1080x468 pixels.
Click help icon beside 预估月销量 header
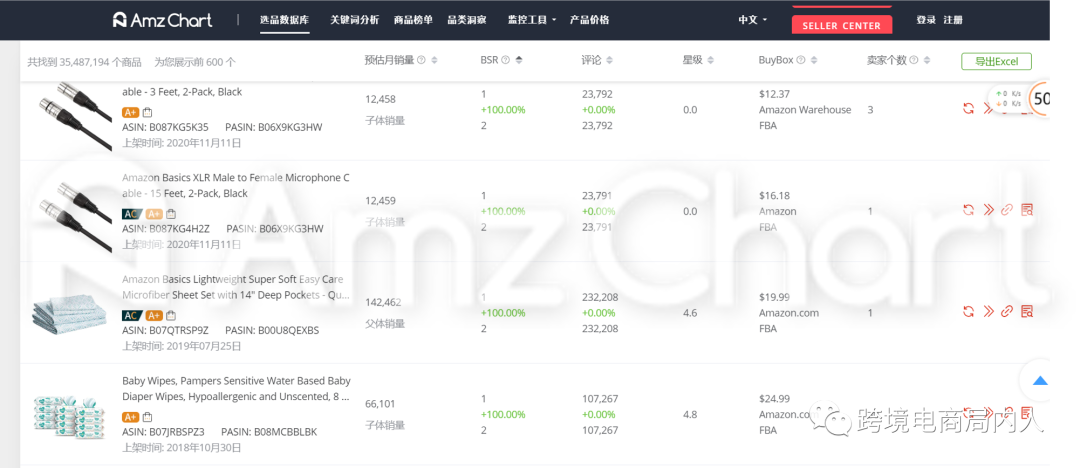click(422, 61)
